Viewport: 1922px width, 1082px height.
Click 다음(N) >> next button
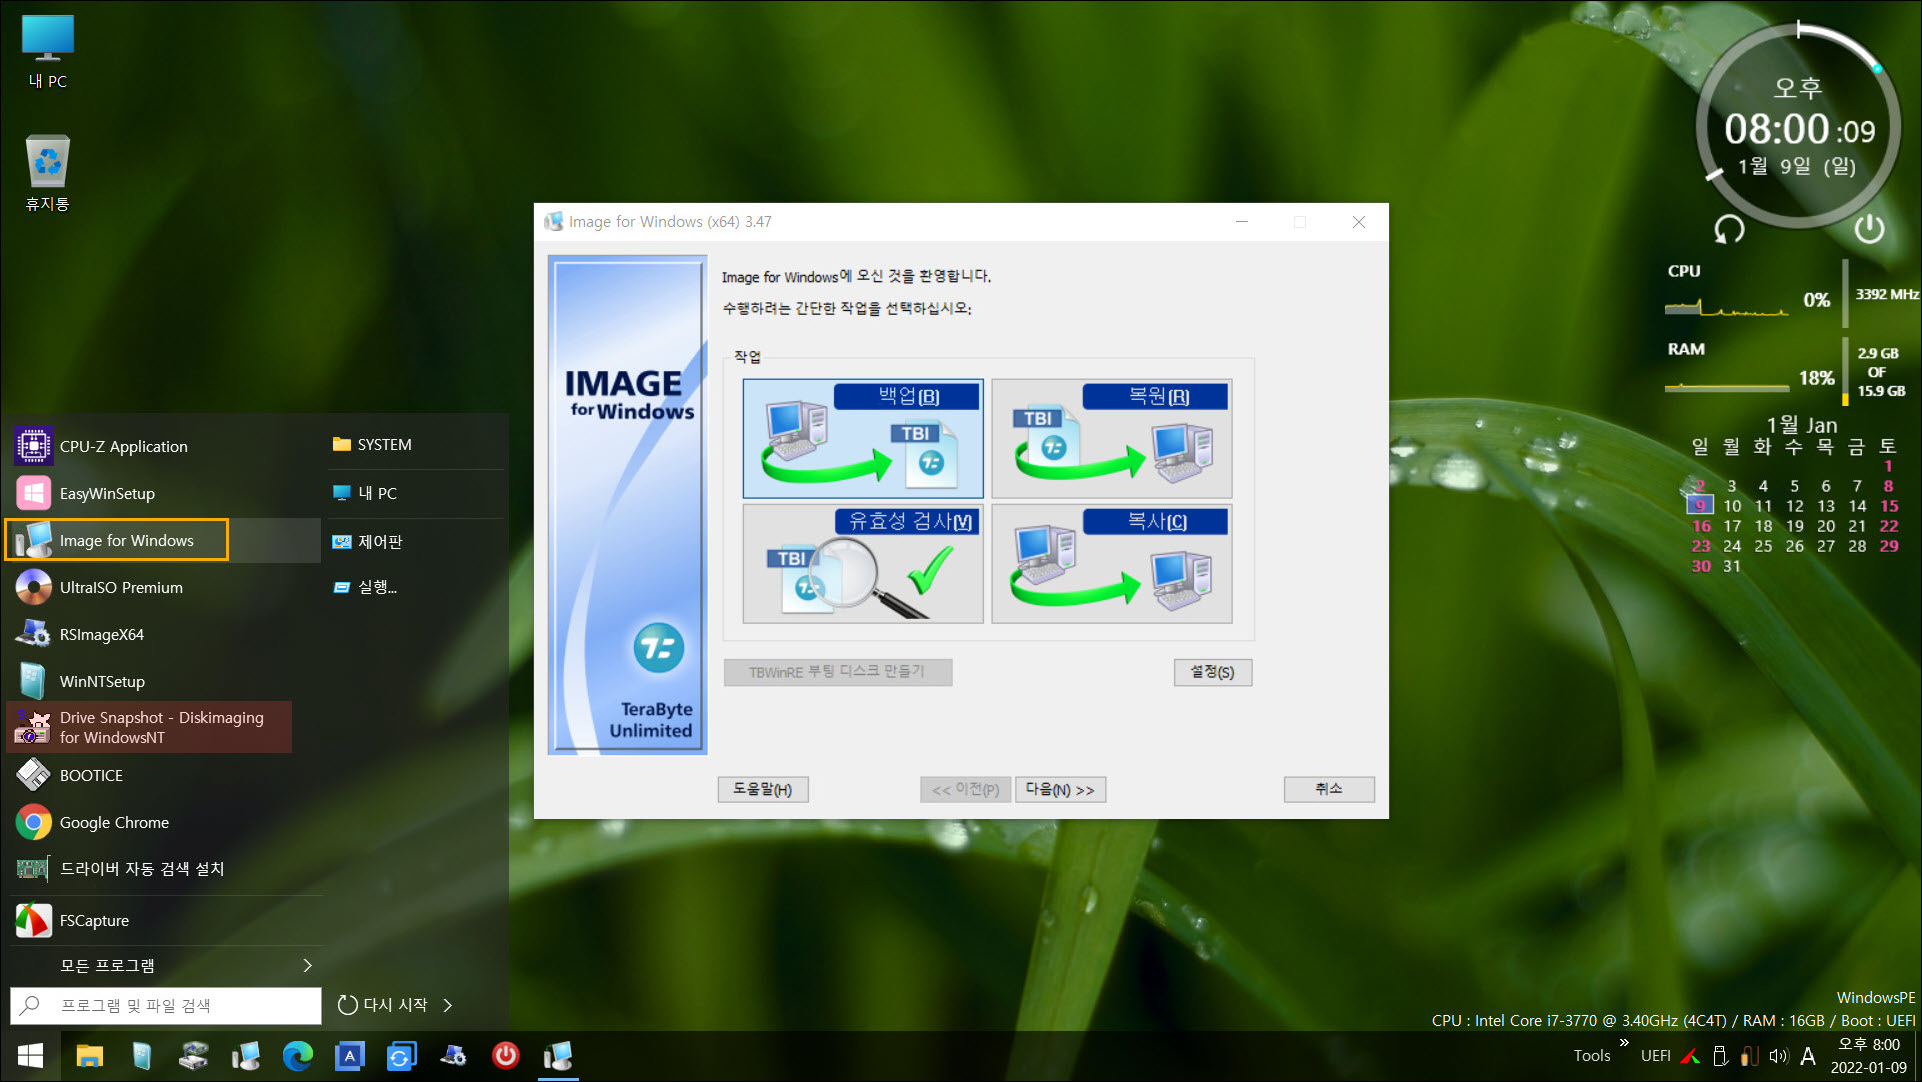1060,789
